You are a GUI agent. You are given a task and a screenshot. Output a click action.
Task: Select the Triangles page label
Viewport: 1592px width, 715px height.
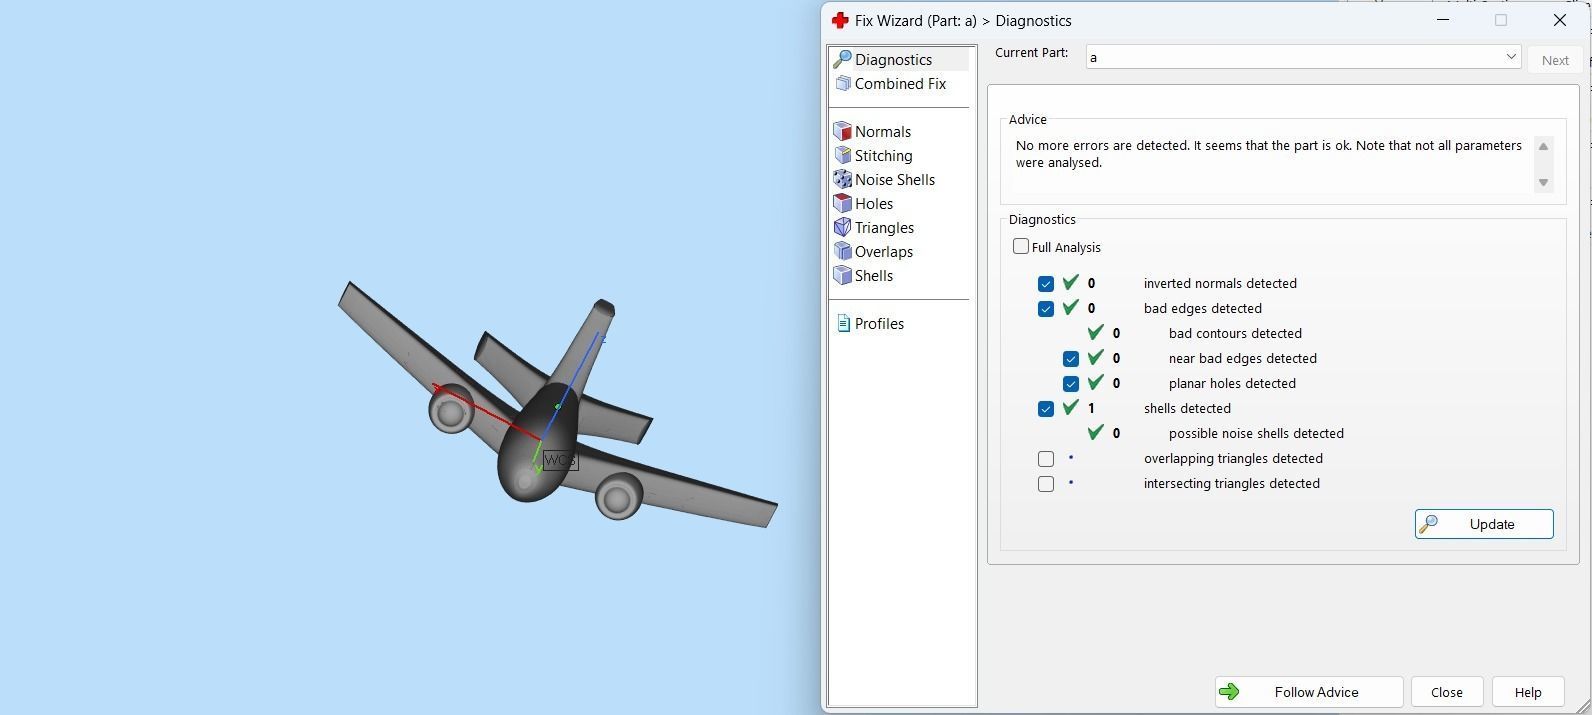pos(884,228)
